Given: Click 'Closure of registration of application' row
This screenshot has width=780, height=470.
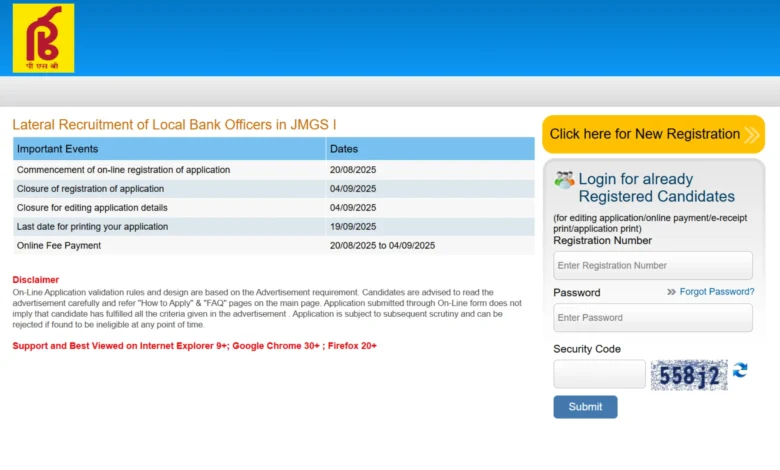Looking at the screenshot, I should point(274,188).
